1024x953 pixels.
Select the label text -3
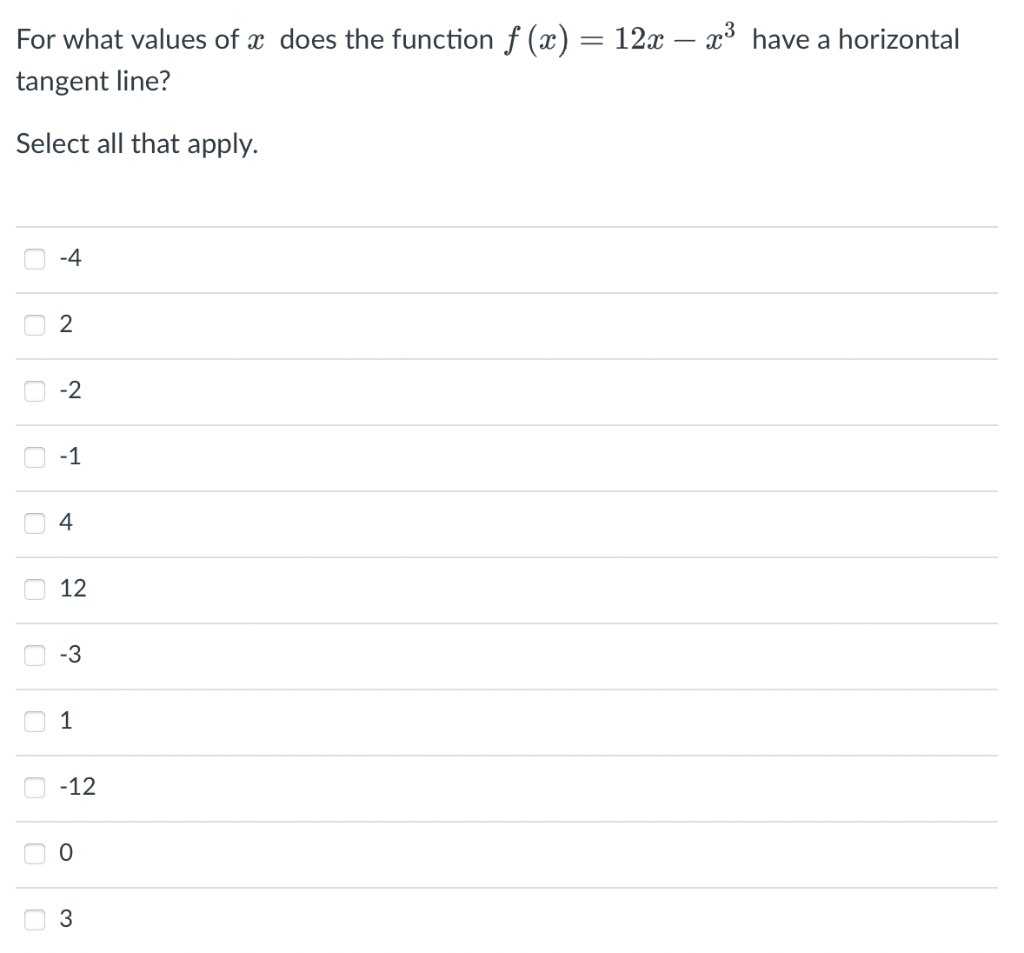70,655
